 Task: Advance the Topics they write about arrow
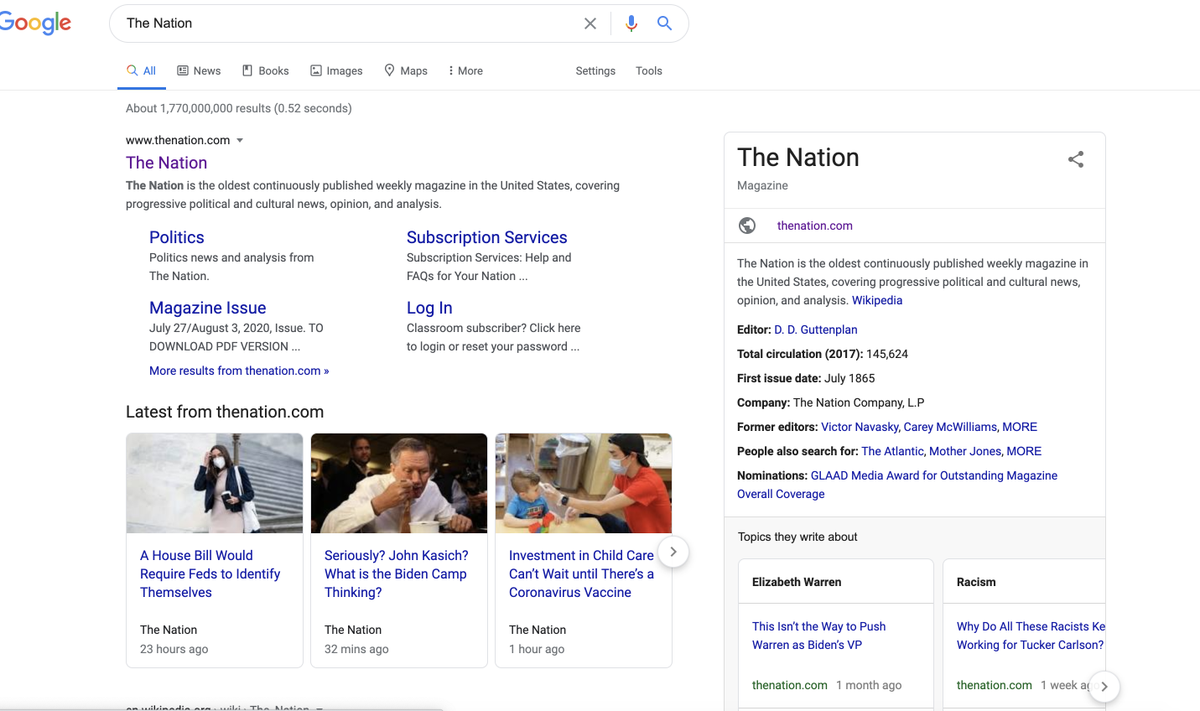(x=1104, y=686)
